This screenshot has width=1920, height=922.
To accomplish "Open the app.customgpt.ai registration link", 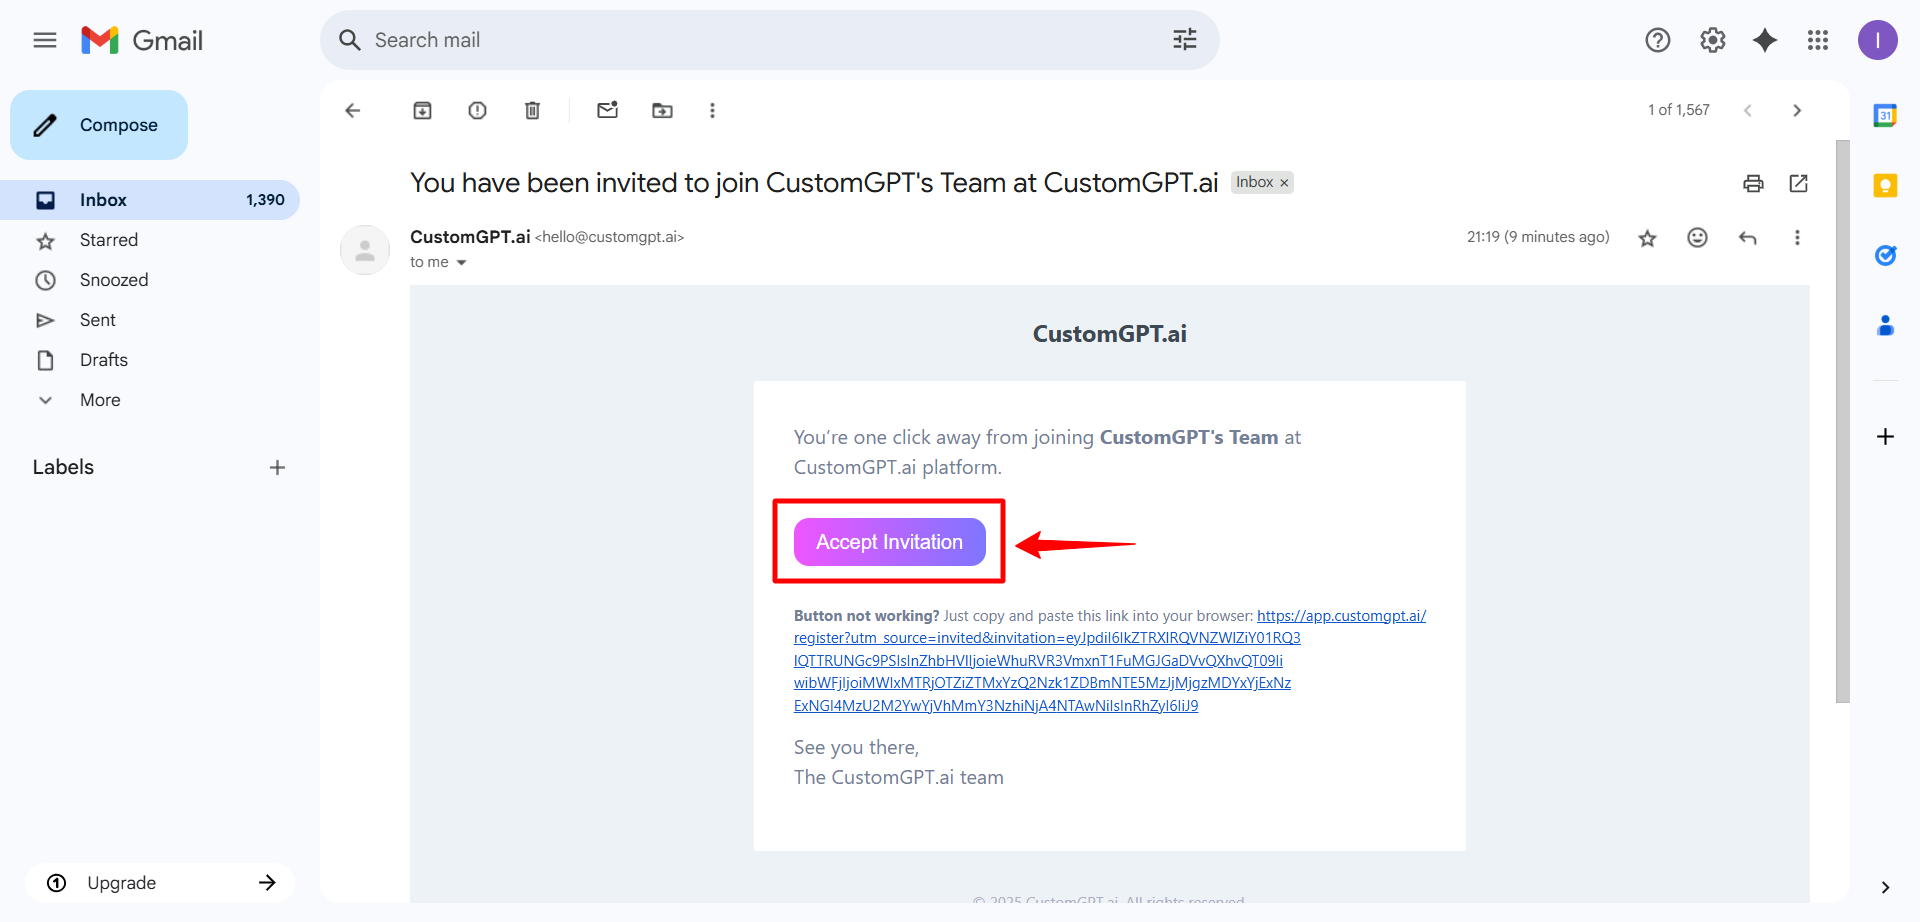I will [1110, 660].
